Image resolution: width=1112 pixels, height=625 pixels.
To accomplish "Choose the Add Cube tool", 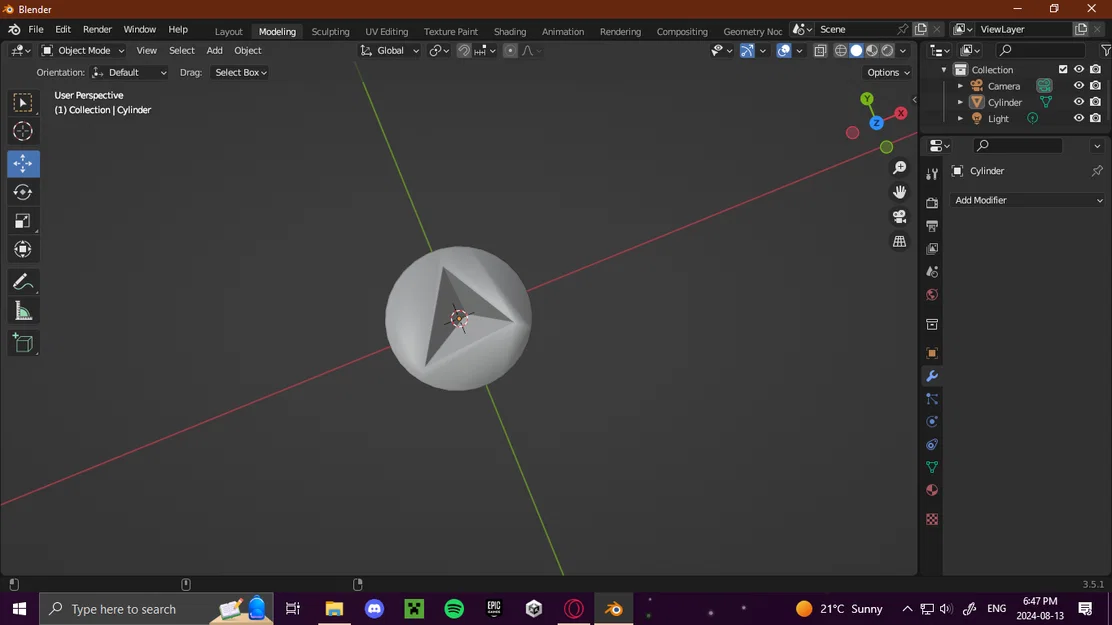I will point(23,344).
